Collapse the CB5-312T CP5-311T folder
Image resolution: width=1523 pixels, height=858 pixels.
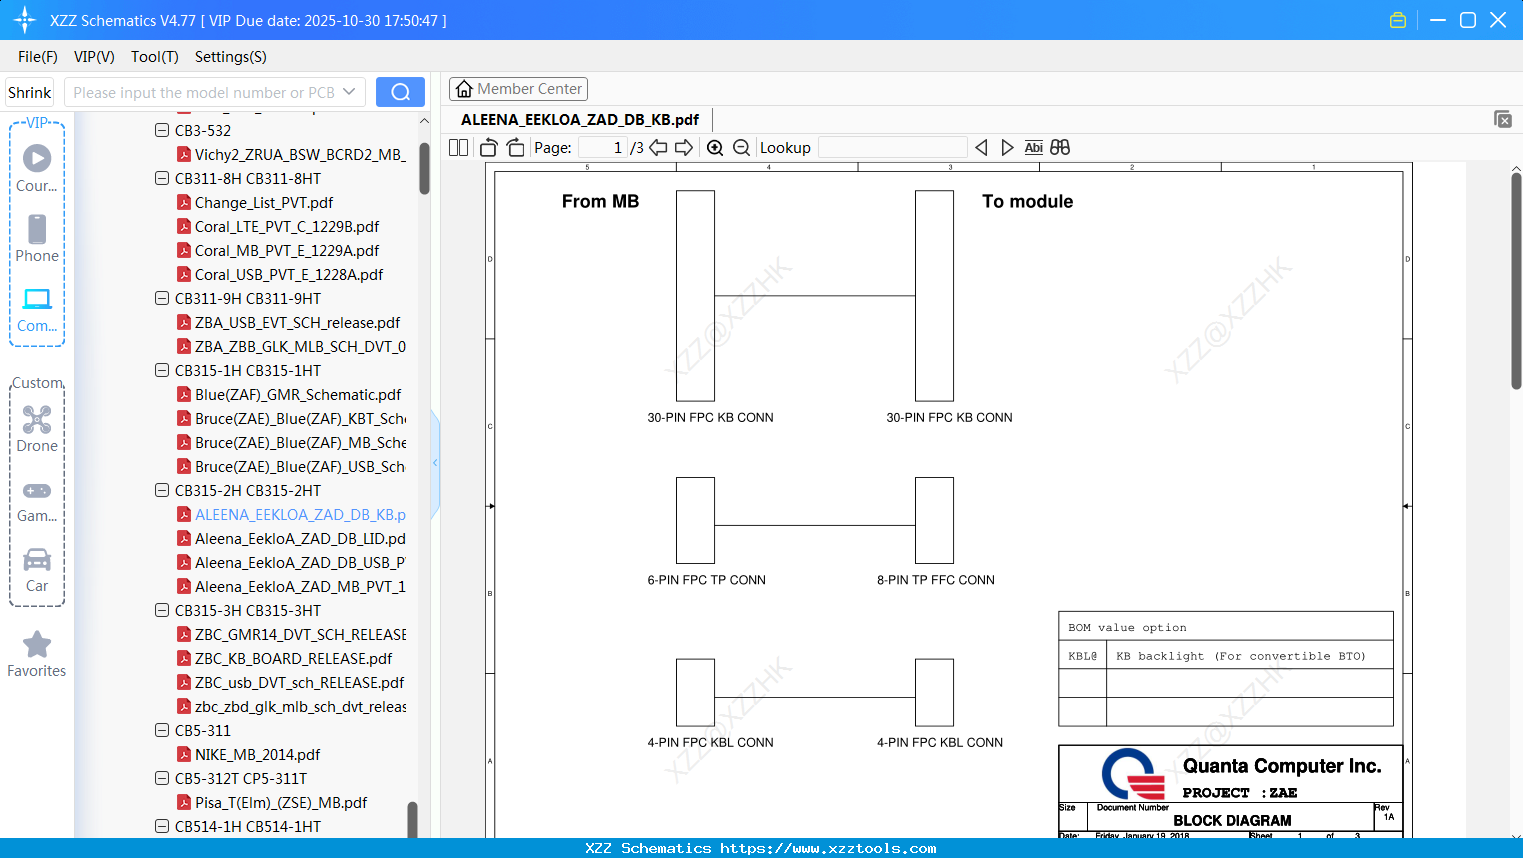[162, 778]
